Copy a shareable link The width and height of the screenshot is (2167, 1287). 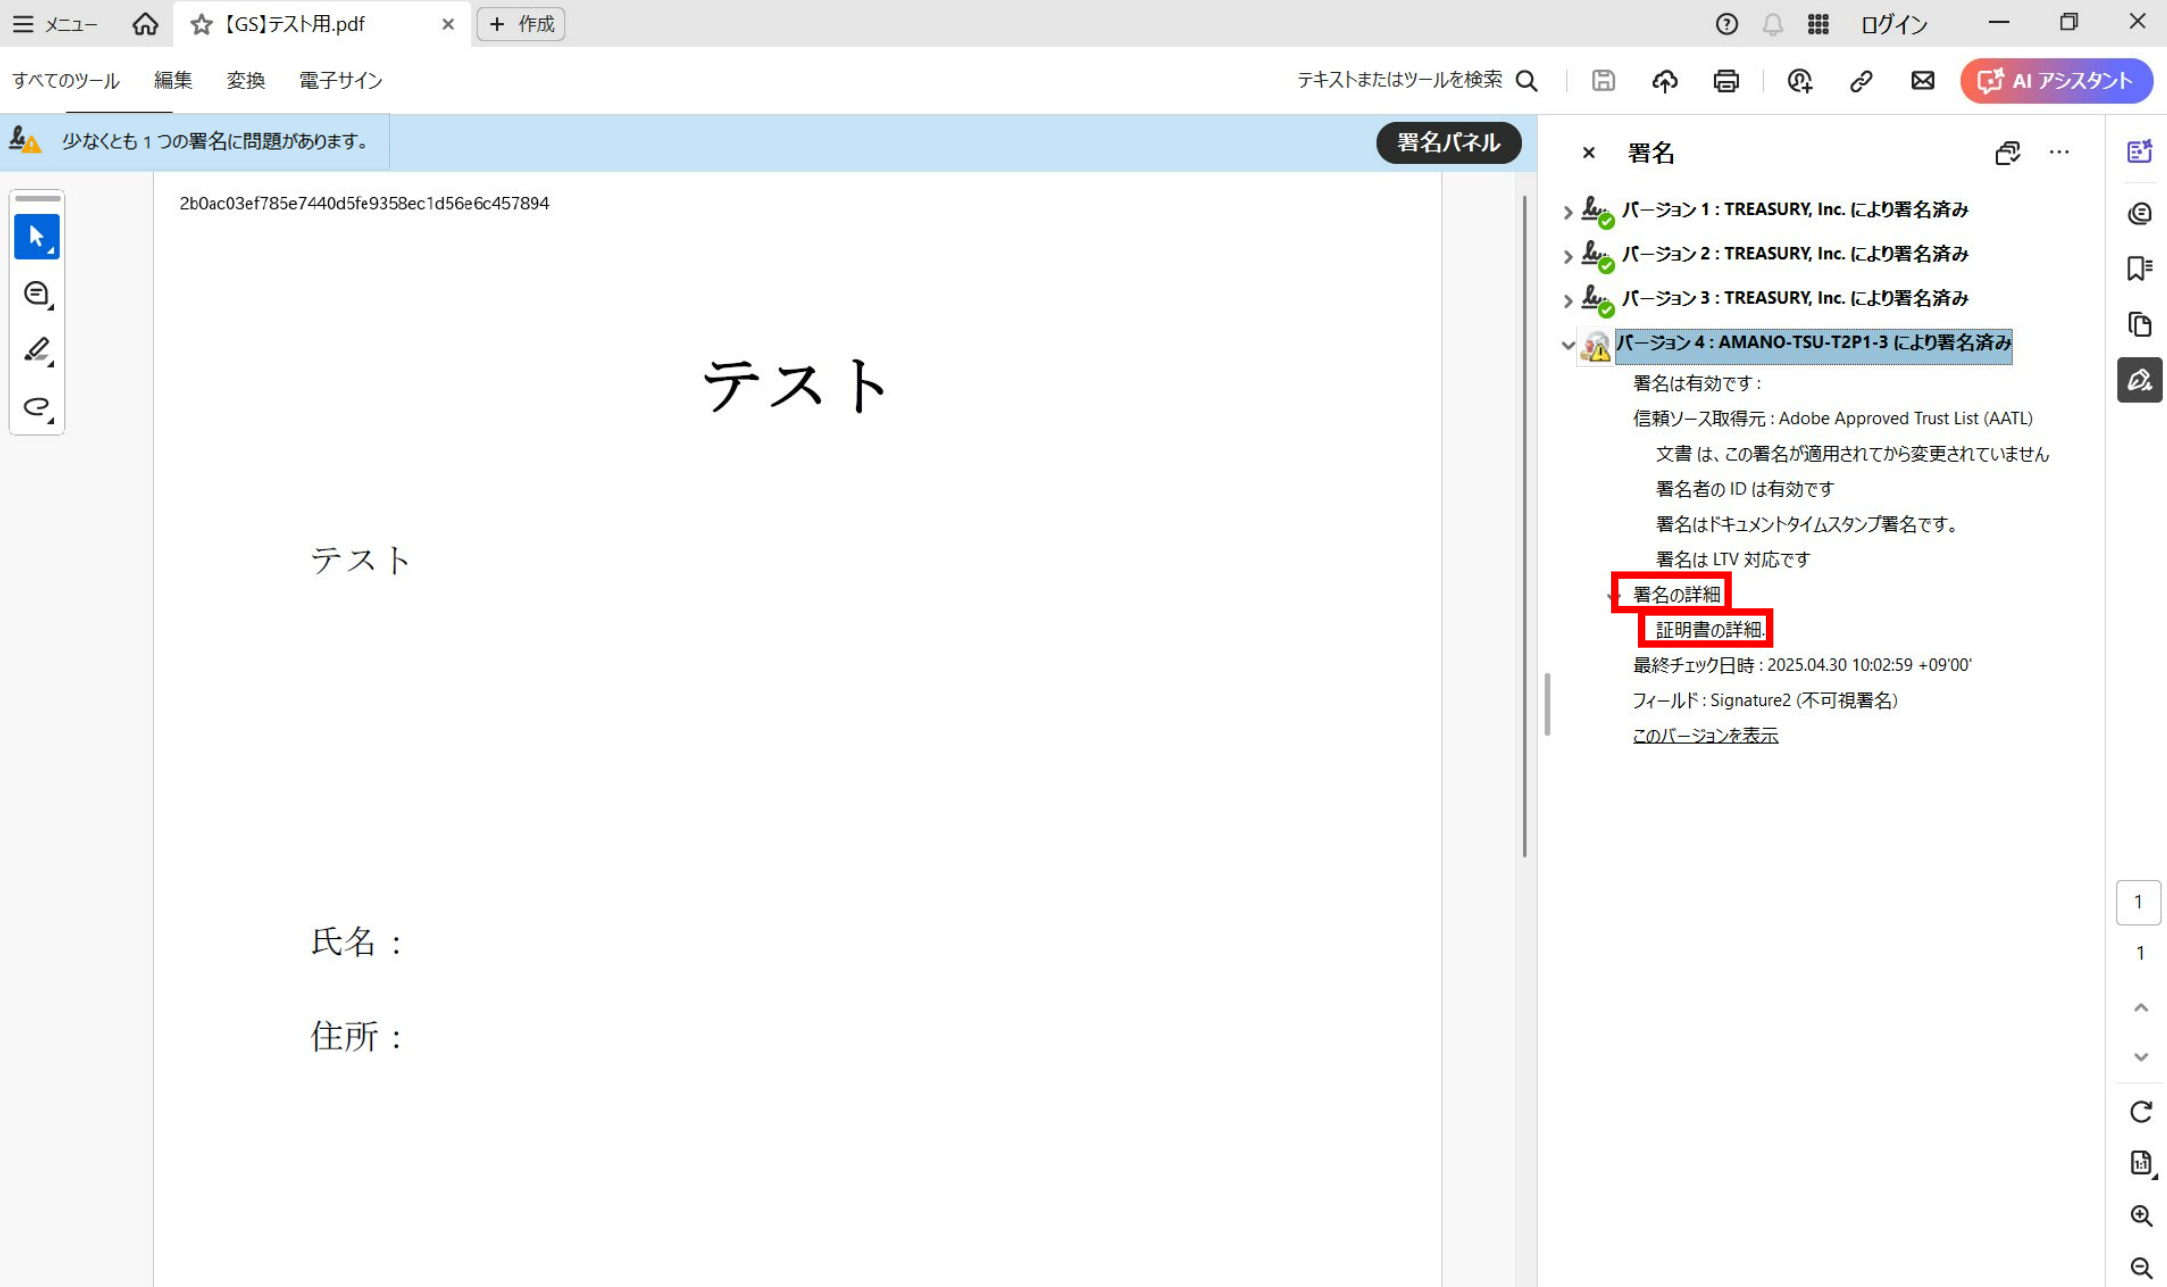click(1861, 81)
